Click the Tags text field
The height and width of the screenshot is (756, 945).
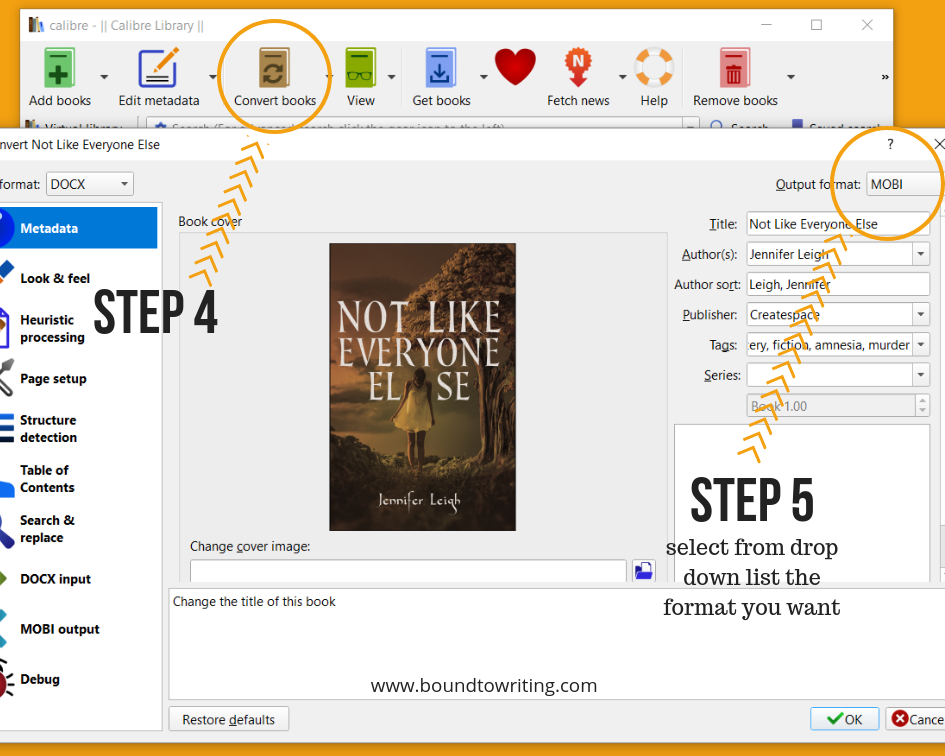829,344
